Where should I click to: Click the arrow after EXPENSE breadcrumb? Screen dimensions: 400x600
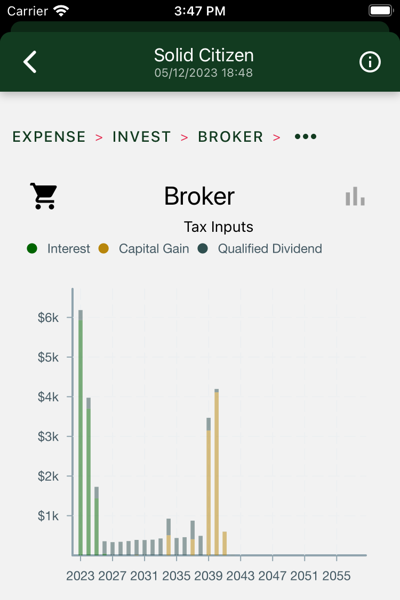[x=99, y=137]
